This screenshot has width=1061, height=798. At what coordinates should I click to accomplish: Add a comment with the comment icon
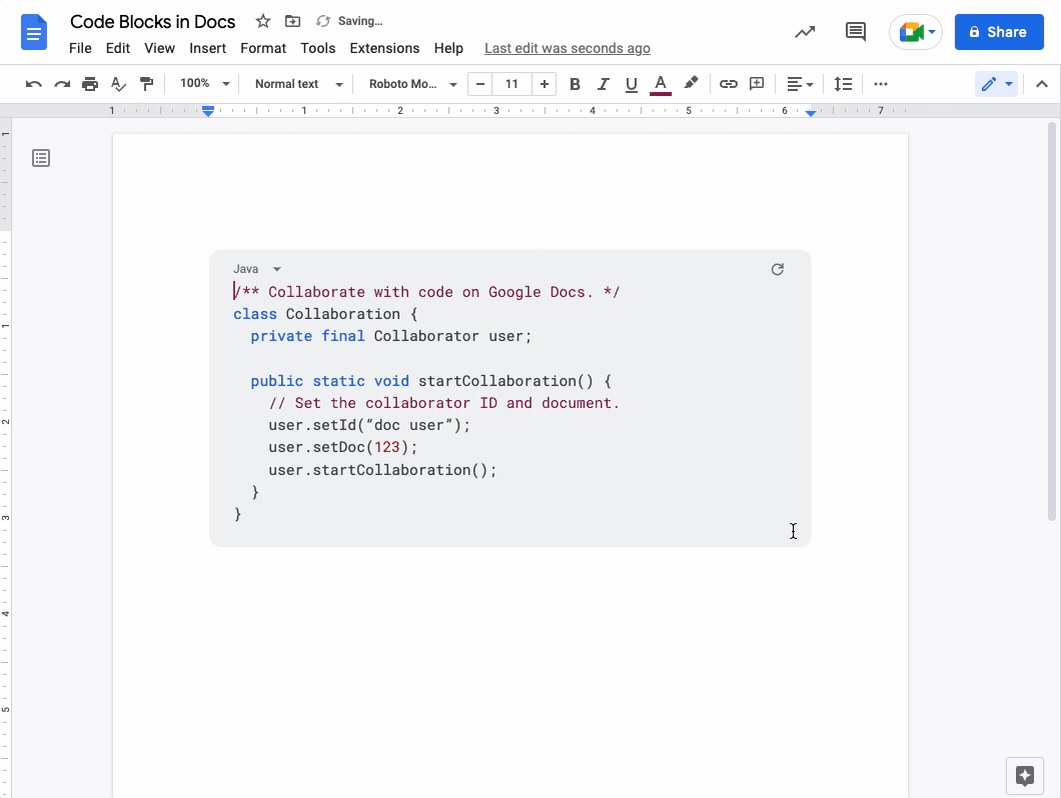pos(757,84)
